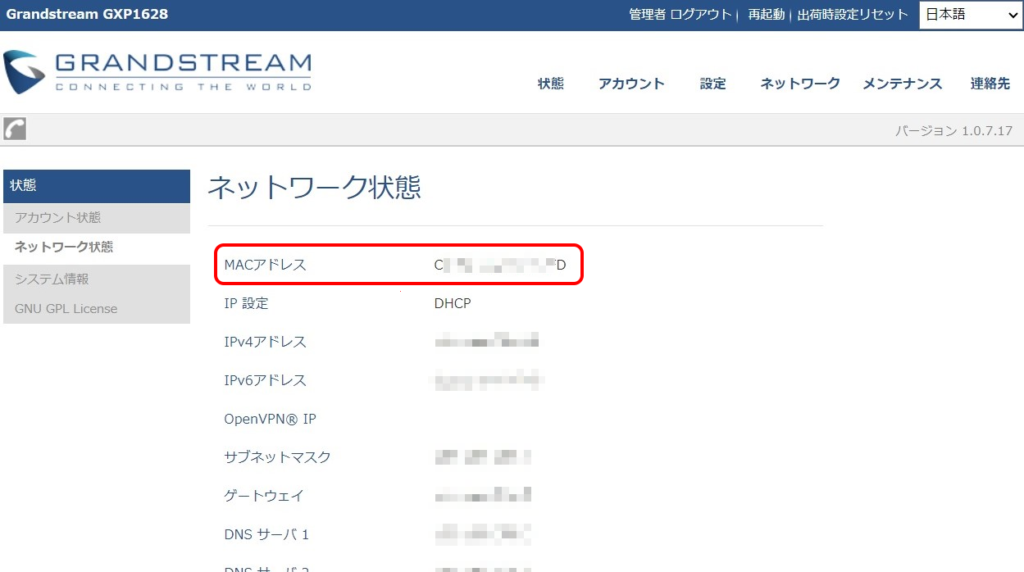Viewport: 1024px width, 572px height.
Task: Open the ネットワーク navigation menu
Action: pos(800,84)
